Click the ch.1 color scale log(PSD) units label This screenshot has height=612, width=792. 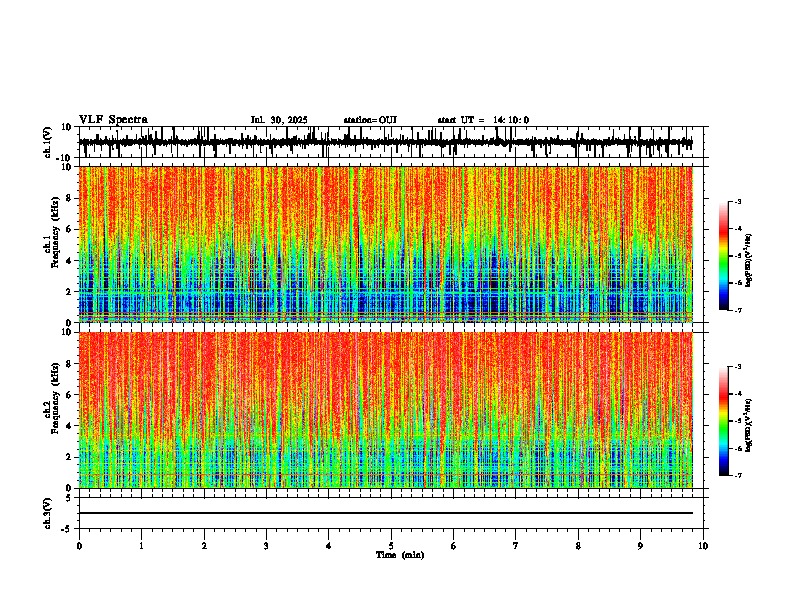749,261
